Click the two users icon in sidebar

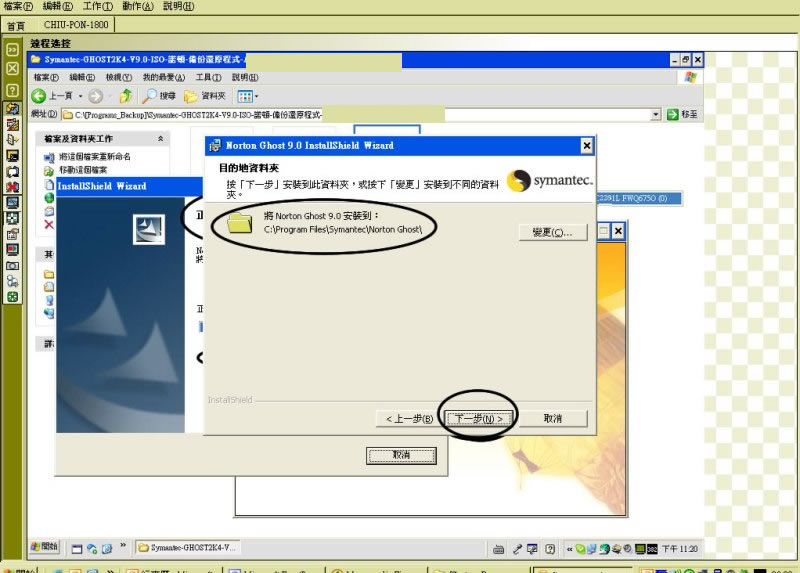(x=12, y=281)
